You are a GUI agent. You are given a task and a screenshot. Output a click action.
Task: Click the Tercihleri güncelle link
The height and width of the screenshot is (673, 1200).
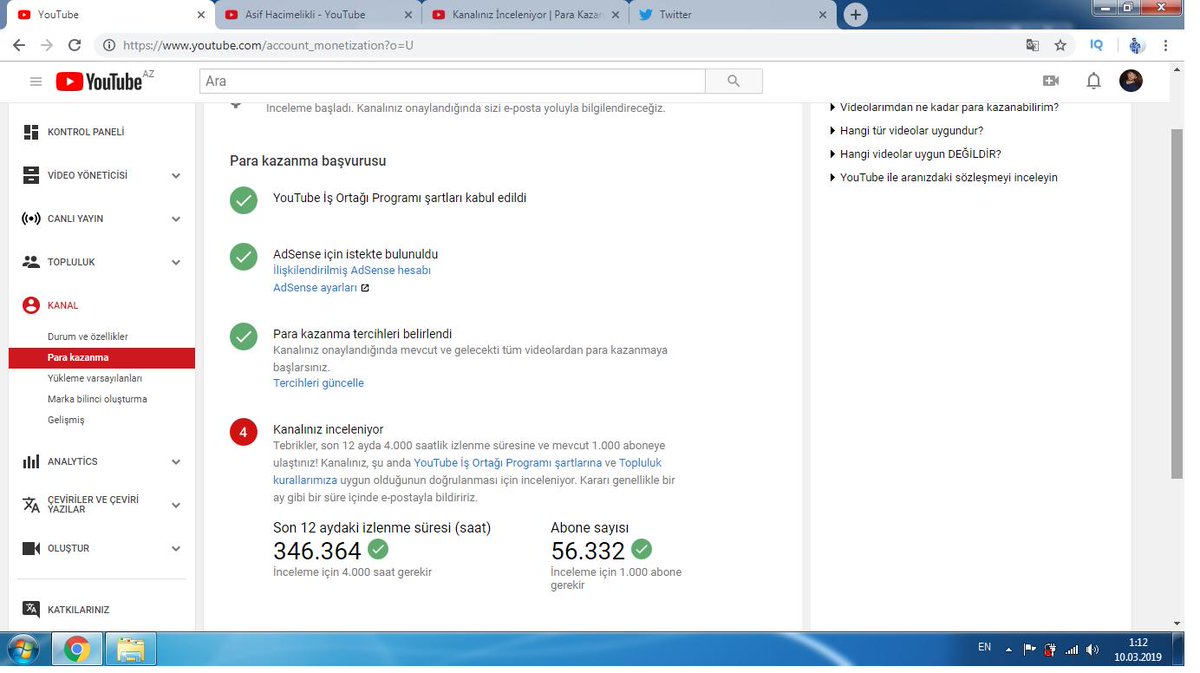318,384
